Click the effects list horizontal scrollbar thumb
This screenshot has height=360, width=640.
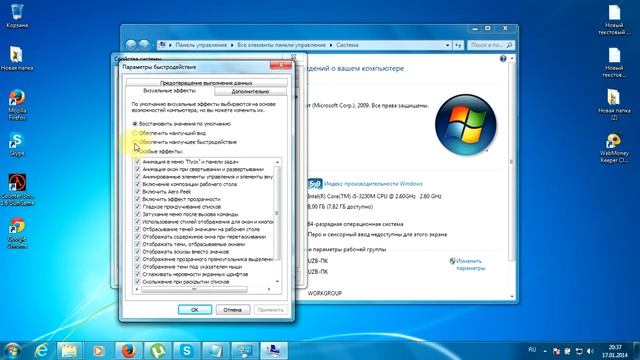pos(194,289)
